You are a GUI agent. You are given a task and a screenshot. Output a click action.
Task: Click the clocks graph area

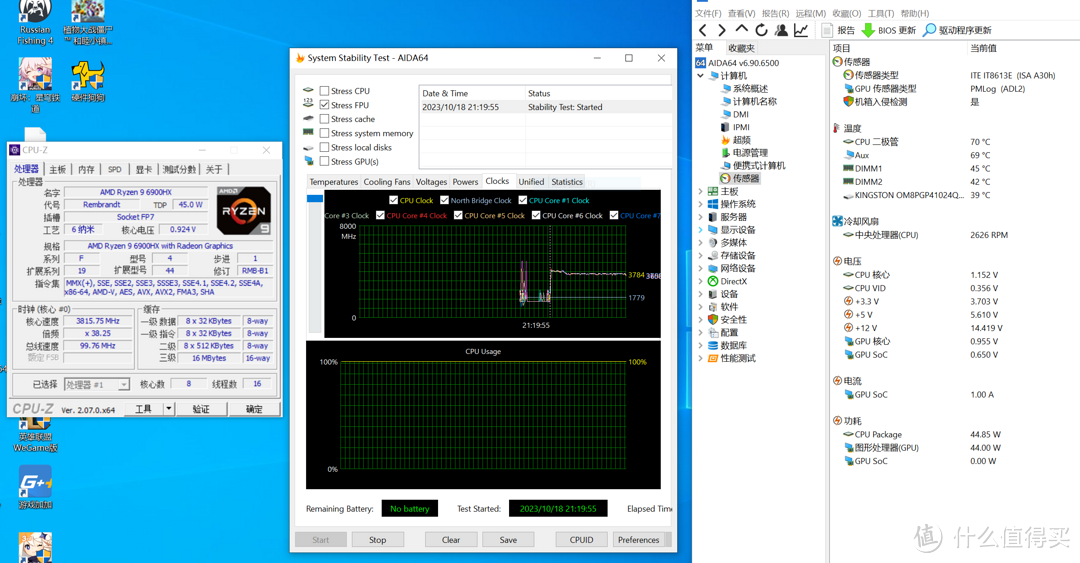pos(492,272)
